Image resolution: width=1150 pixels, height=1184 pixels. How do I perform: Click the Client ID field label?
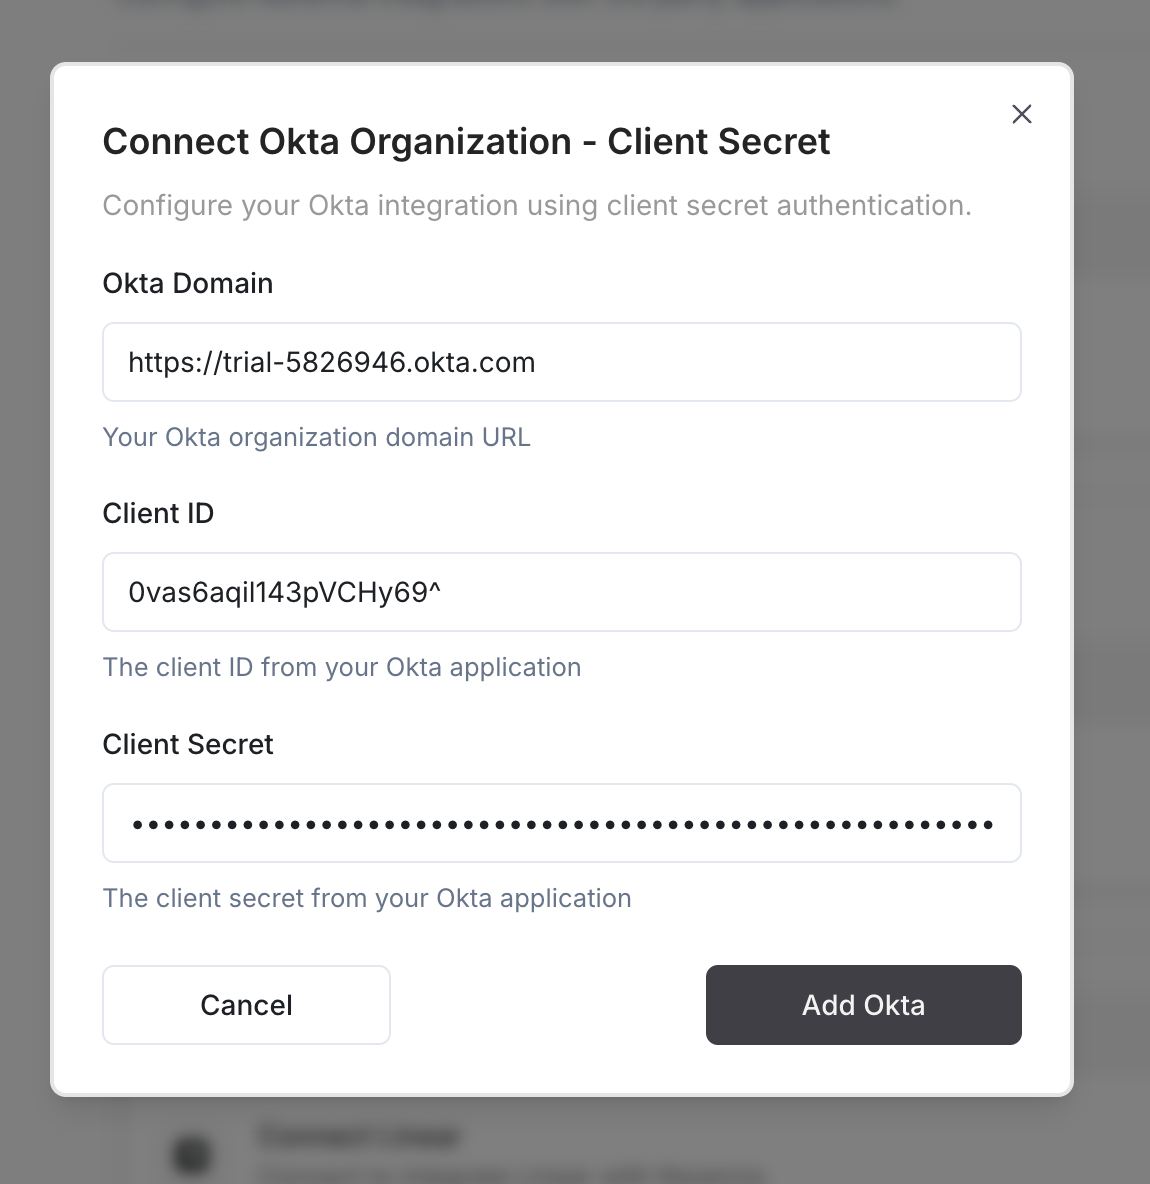point(159,513)
